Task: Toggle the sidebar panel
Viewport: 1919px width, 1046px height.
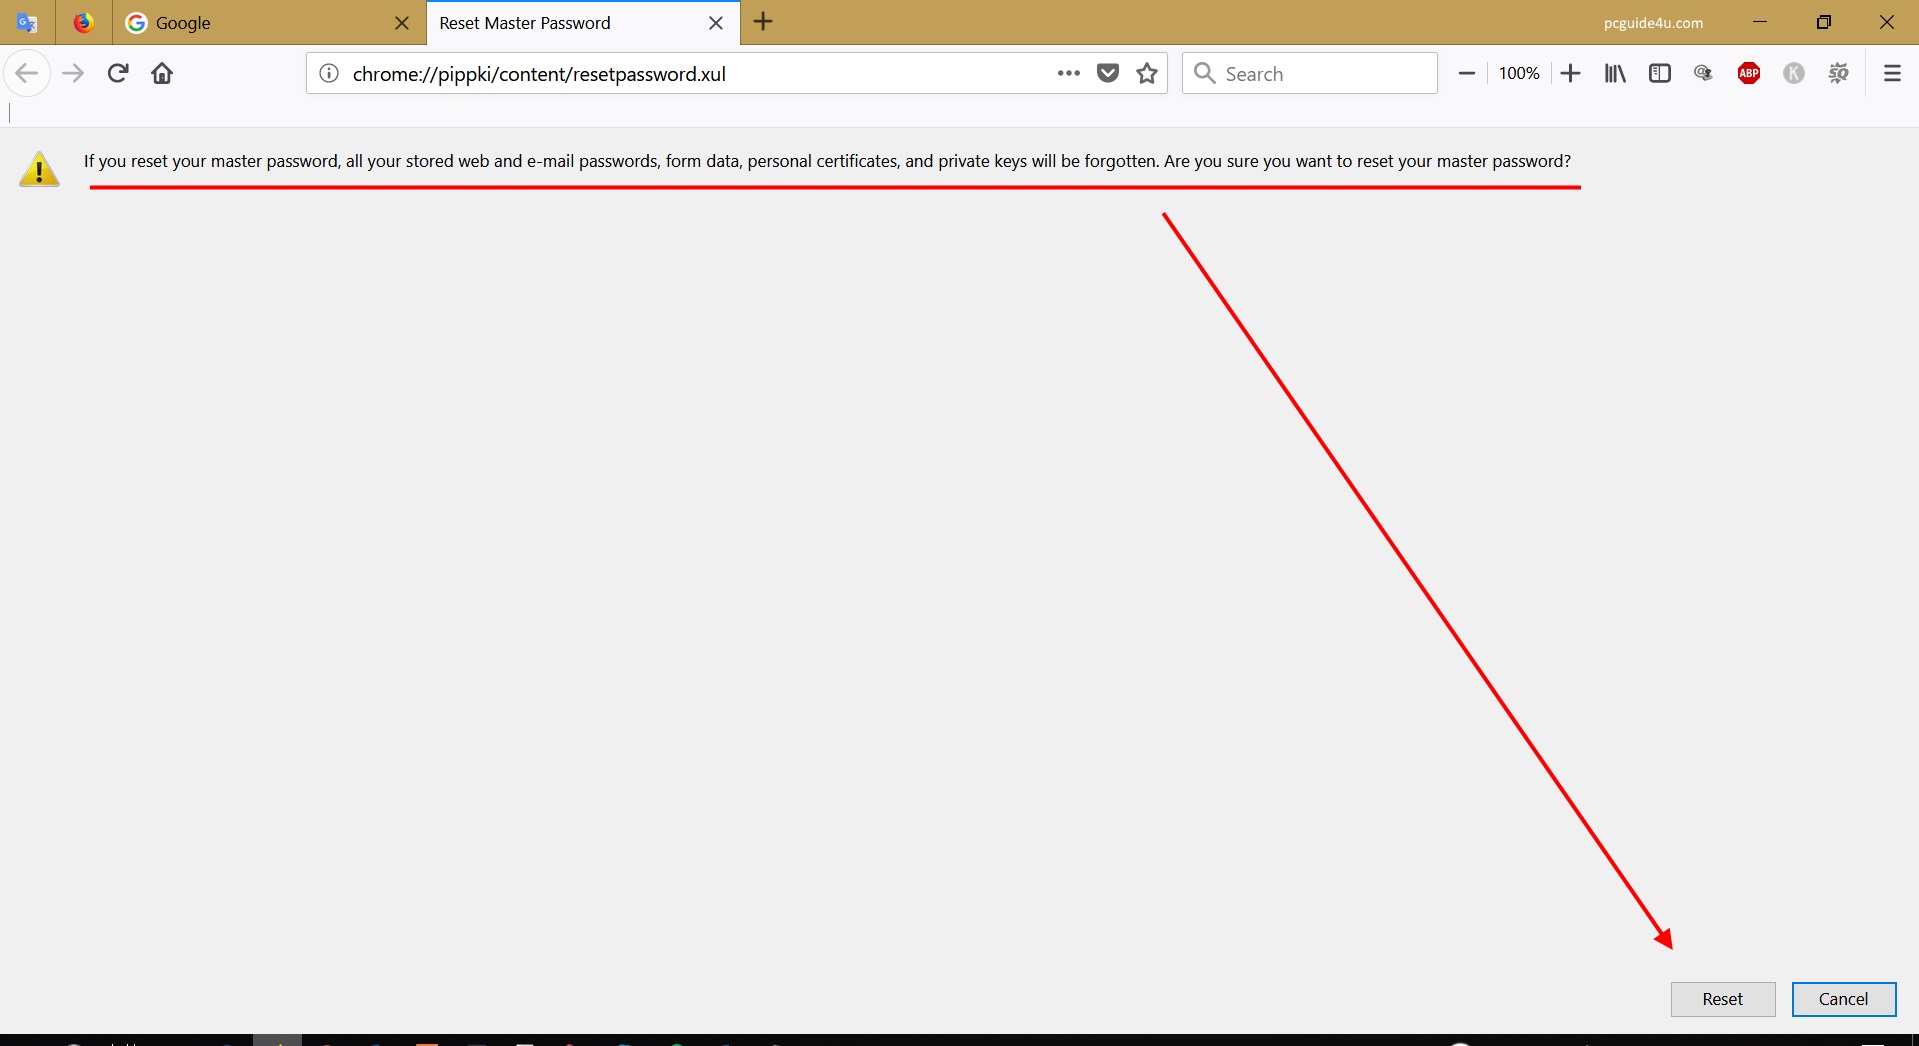Action: [x=1660, y=73]
